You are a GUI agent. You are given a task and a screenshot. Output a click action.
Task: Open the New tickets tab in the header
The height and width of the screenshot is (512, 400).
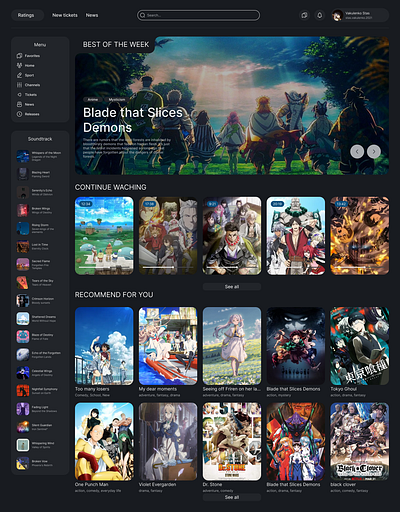(x=65, y=15)
